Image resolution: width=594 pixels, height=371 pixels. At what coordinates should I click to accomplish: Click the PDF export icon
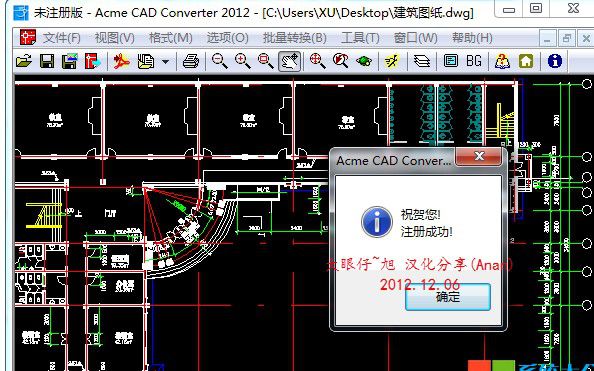click(x=121, y=61)
